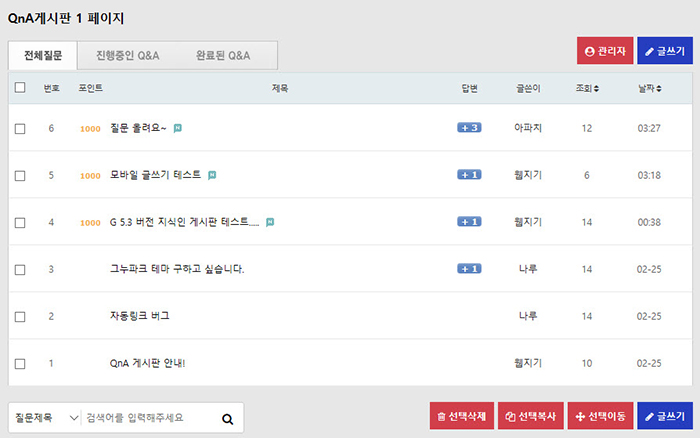Click author '나루' on post 3 row
700x438 pixels.
(528, 269)
